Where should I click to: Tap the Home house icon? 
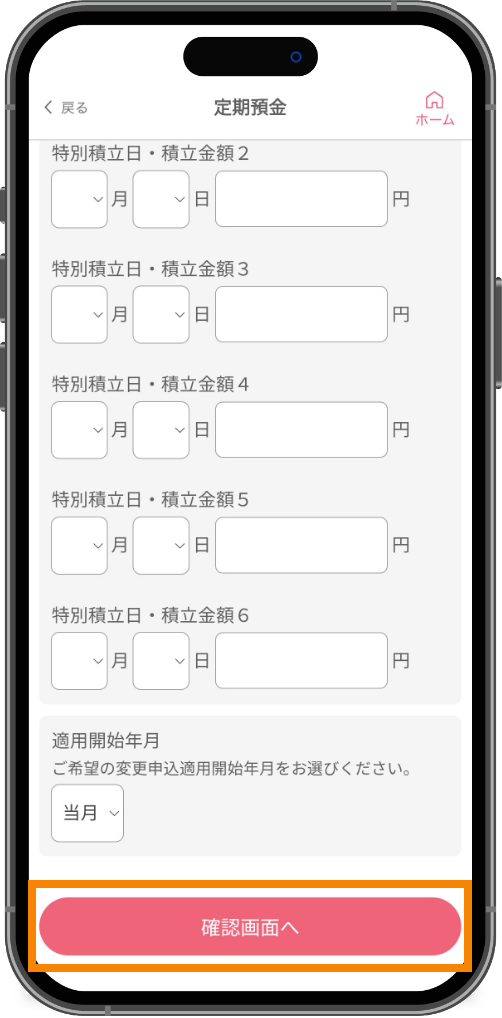(434, 108)
